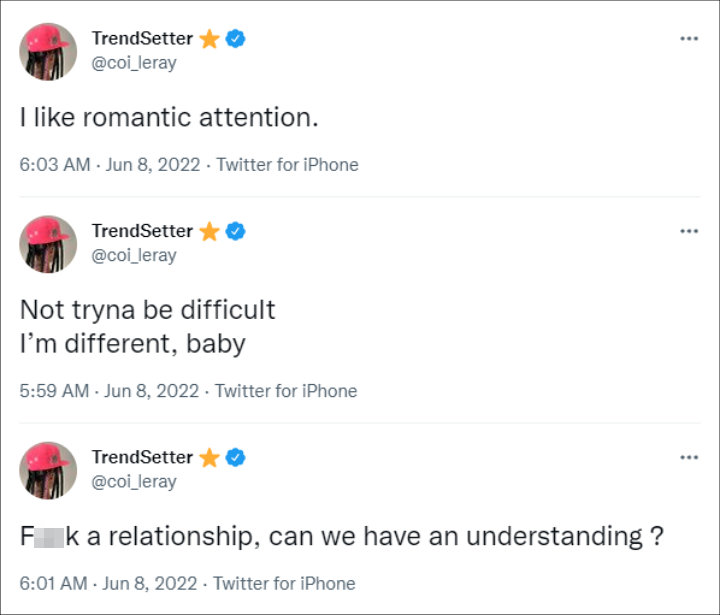Click the verified badge on the third tweet
720x615 pixels.
pos(236,457)
